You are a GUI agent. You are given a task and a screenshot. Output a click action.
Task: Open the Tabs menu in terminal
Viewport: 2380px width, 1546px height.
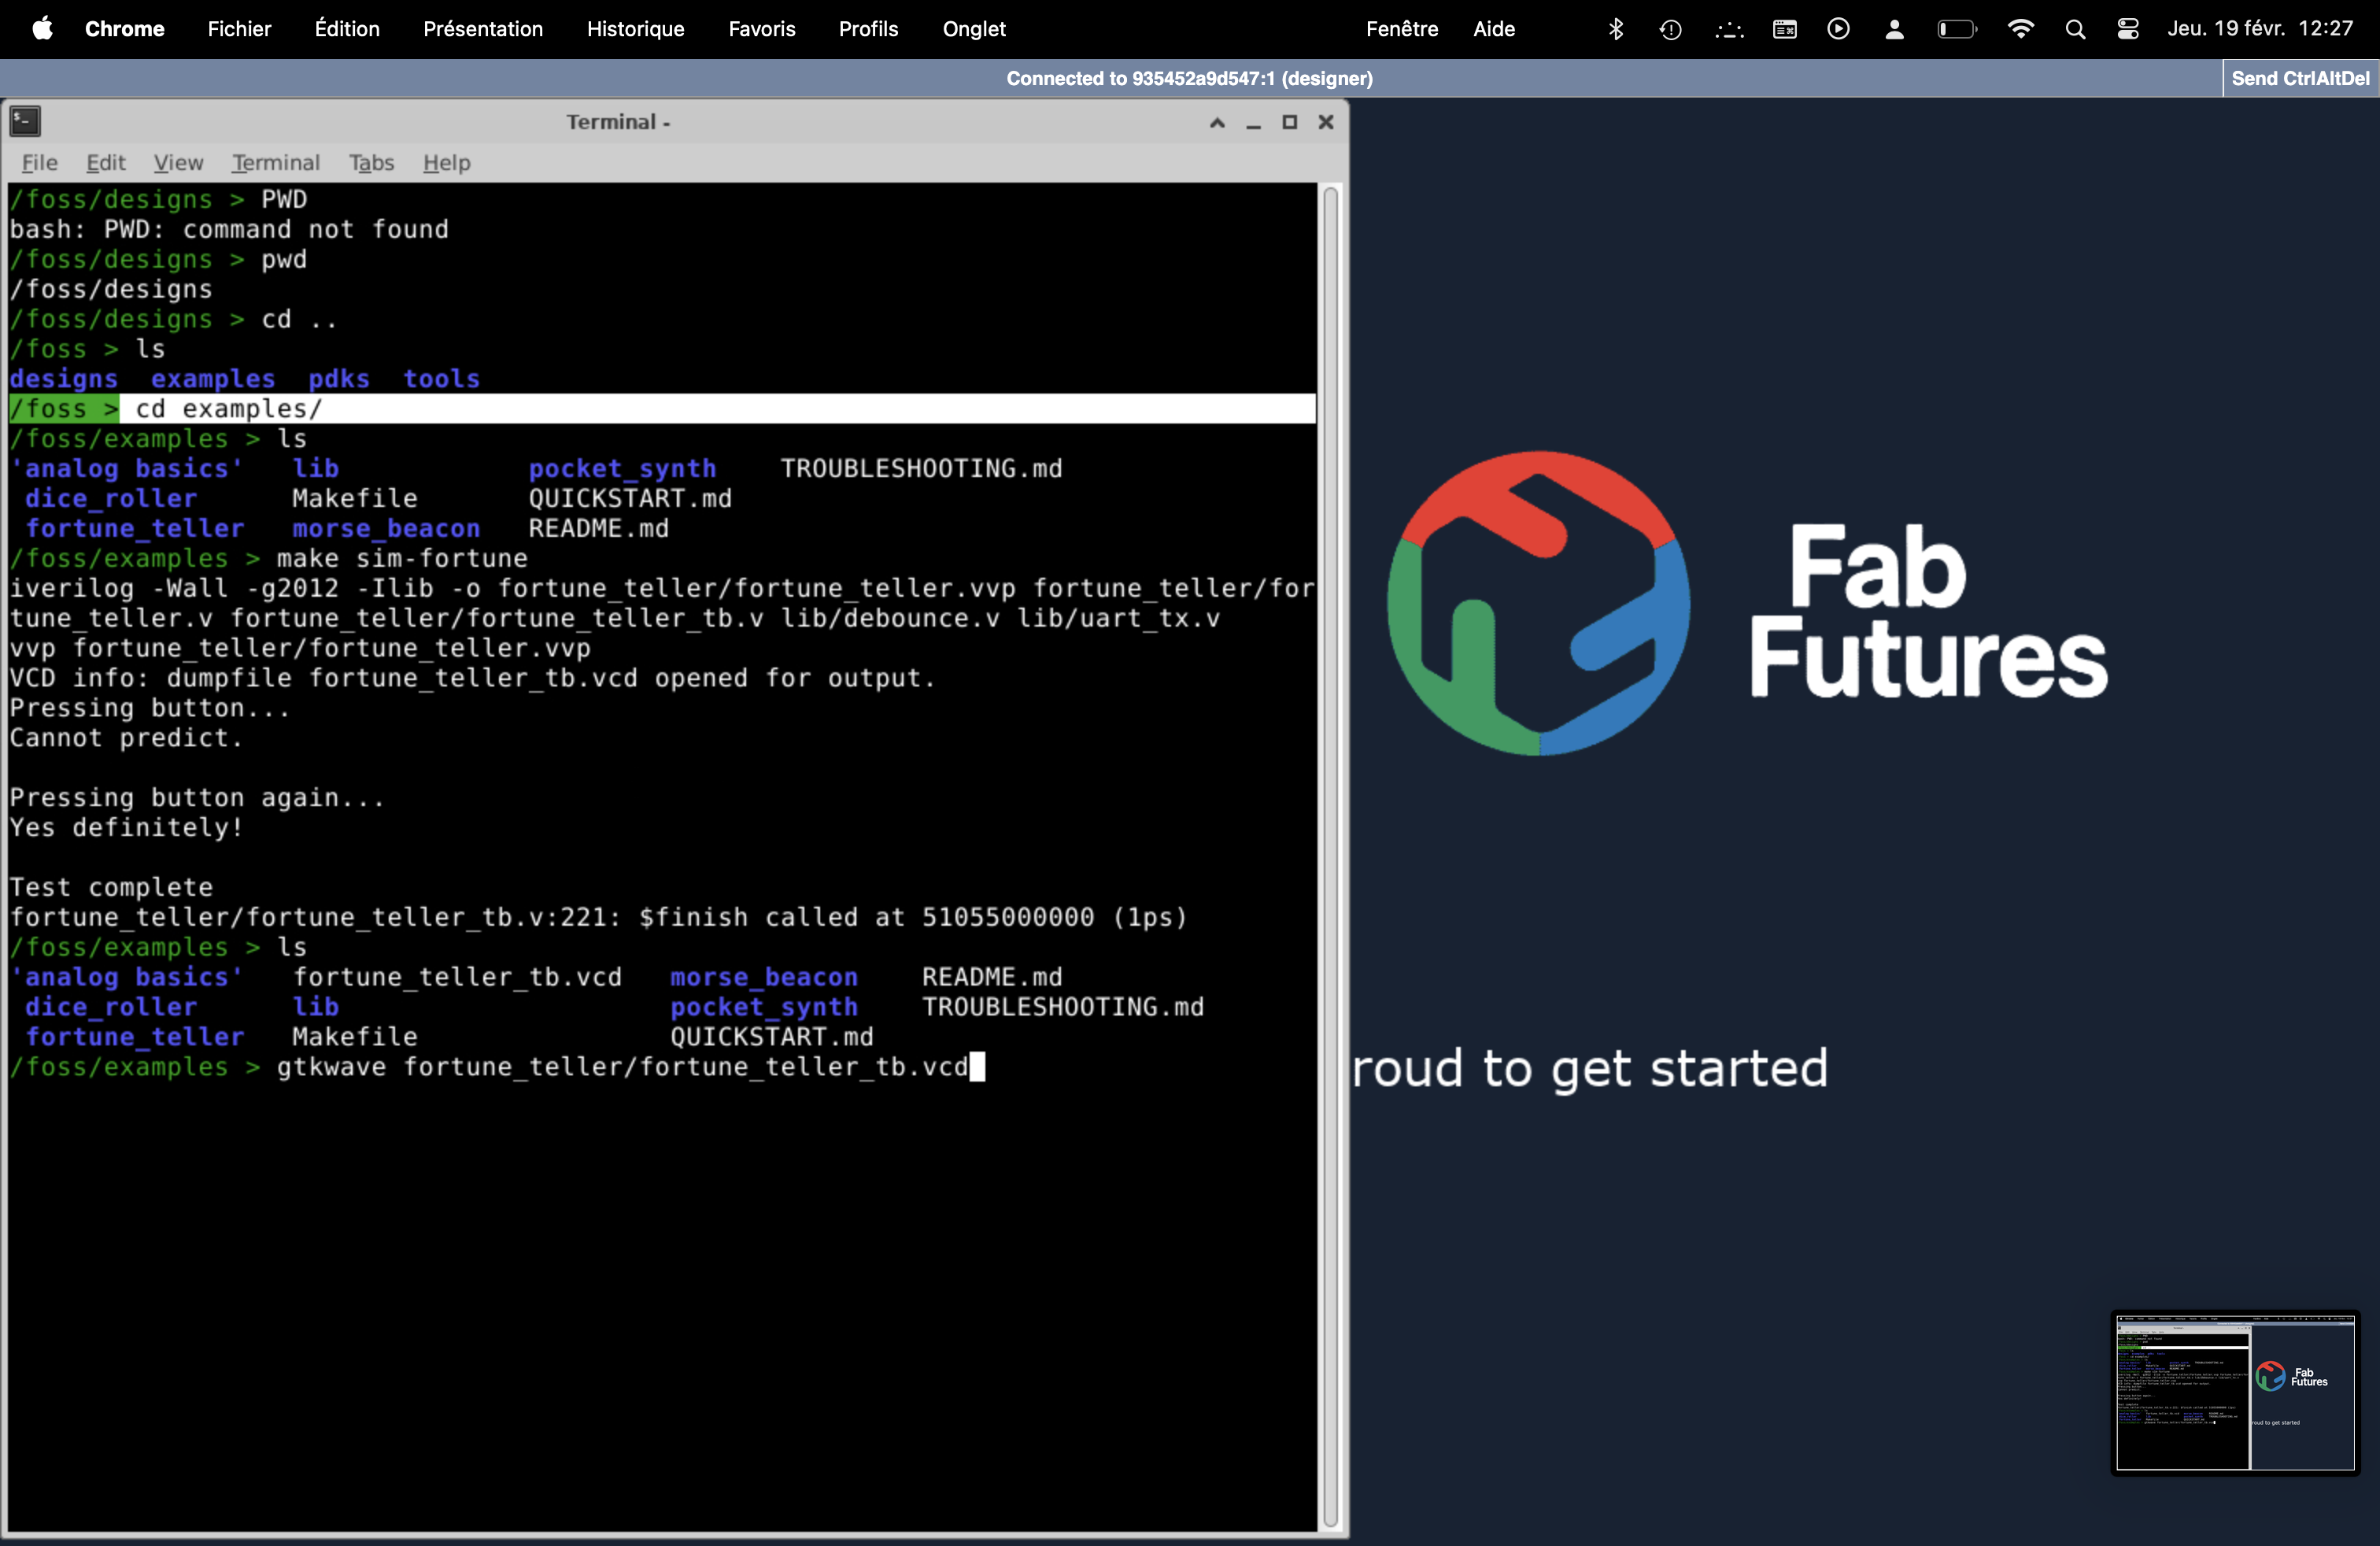[371, 162]
